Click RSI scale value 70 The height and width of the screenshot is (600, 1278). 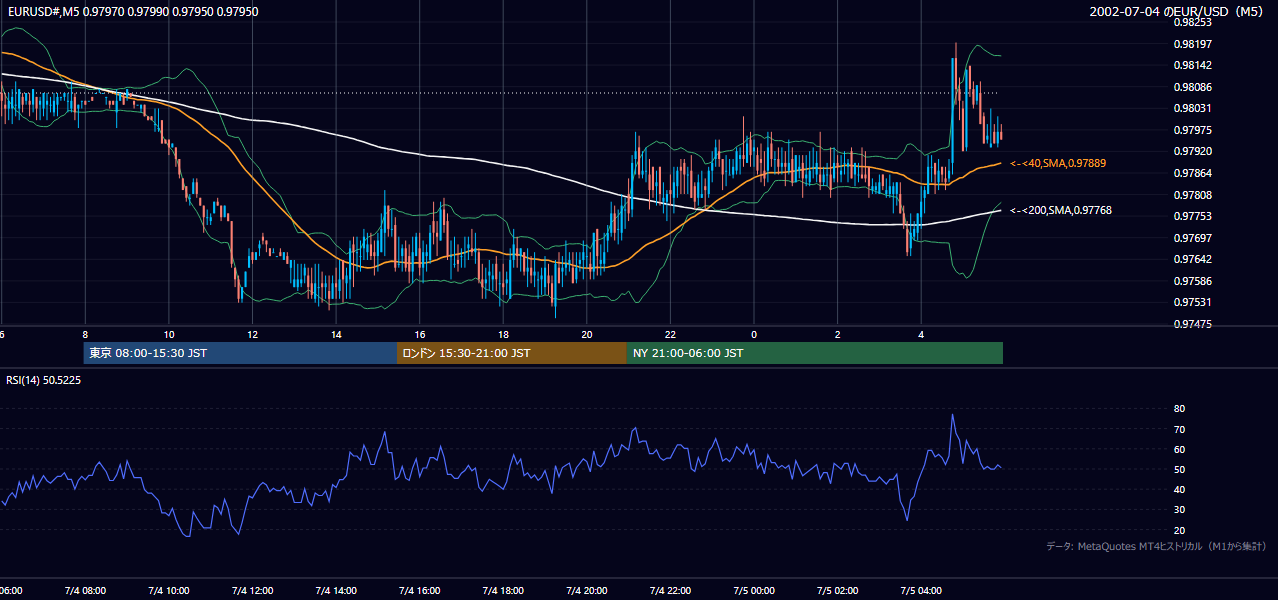(x=1179, y=429)
